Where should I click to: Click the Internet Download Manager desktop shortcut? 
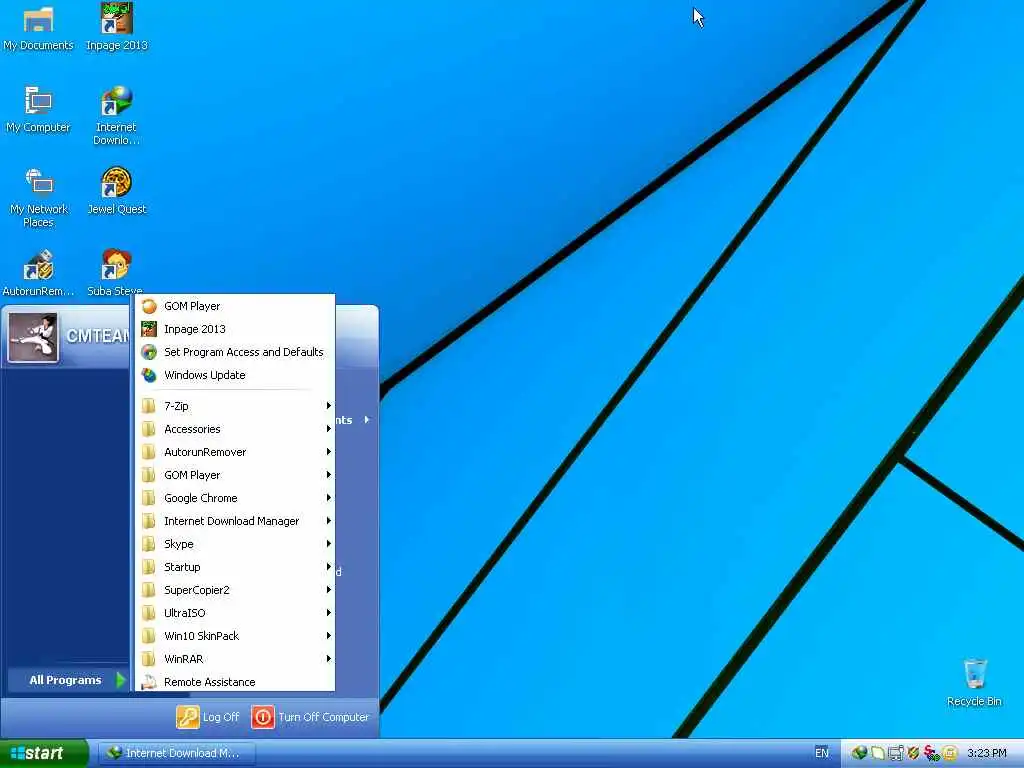click(x=116, y=116)
